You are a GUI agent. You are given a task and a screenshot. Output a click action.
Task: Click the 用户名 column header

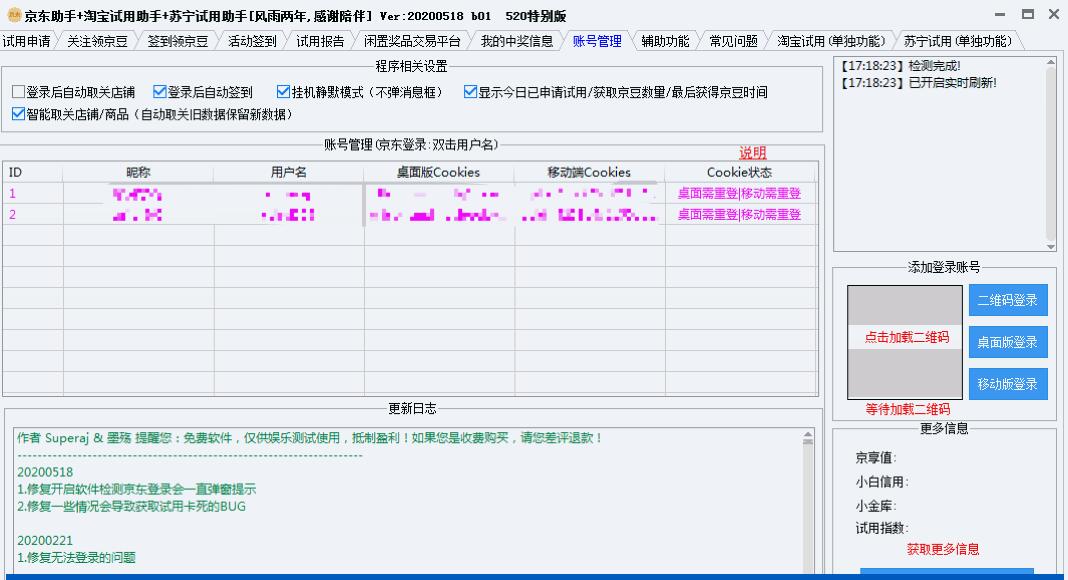pos(289,172)
